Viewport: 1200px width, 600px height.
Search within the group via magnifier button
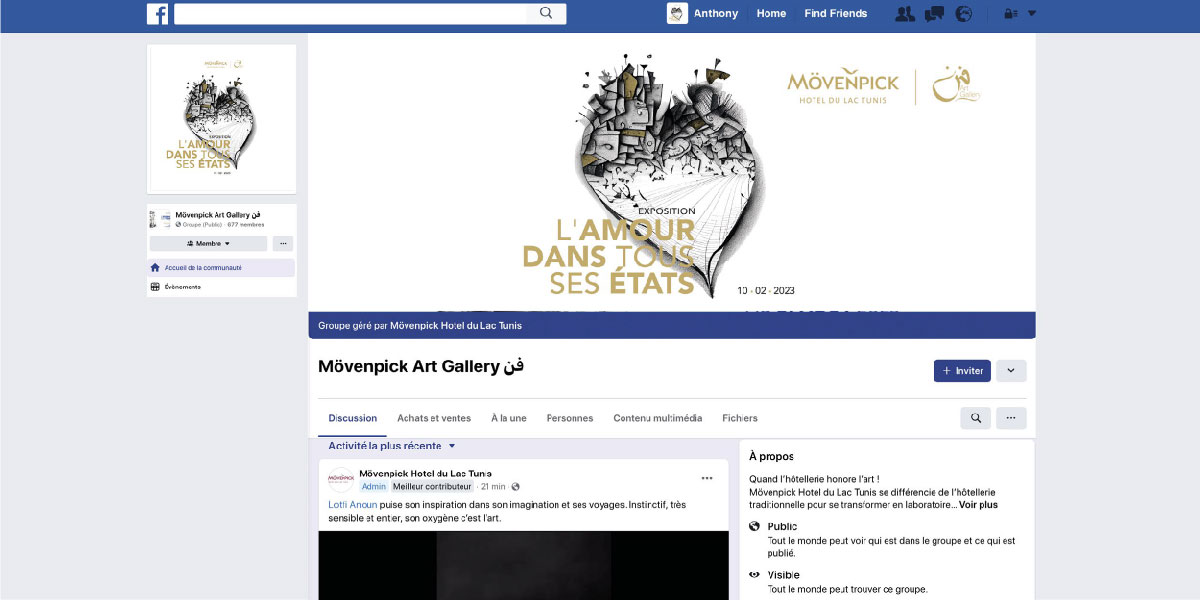(975, 418)
